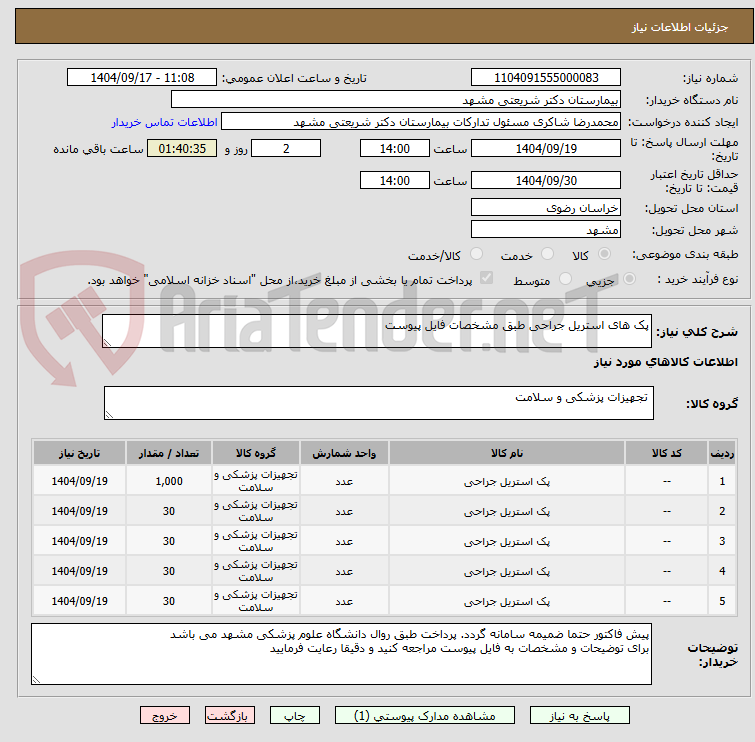Click the response deadline date 1404/09/19 field
Image resolution: width=755 pixels, height=742 pixels.
[546, 148]
